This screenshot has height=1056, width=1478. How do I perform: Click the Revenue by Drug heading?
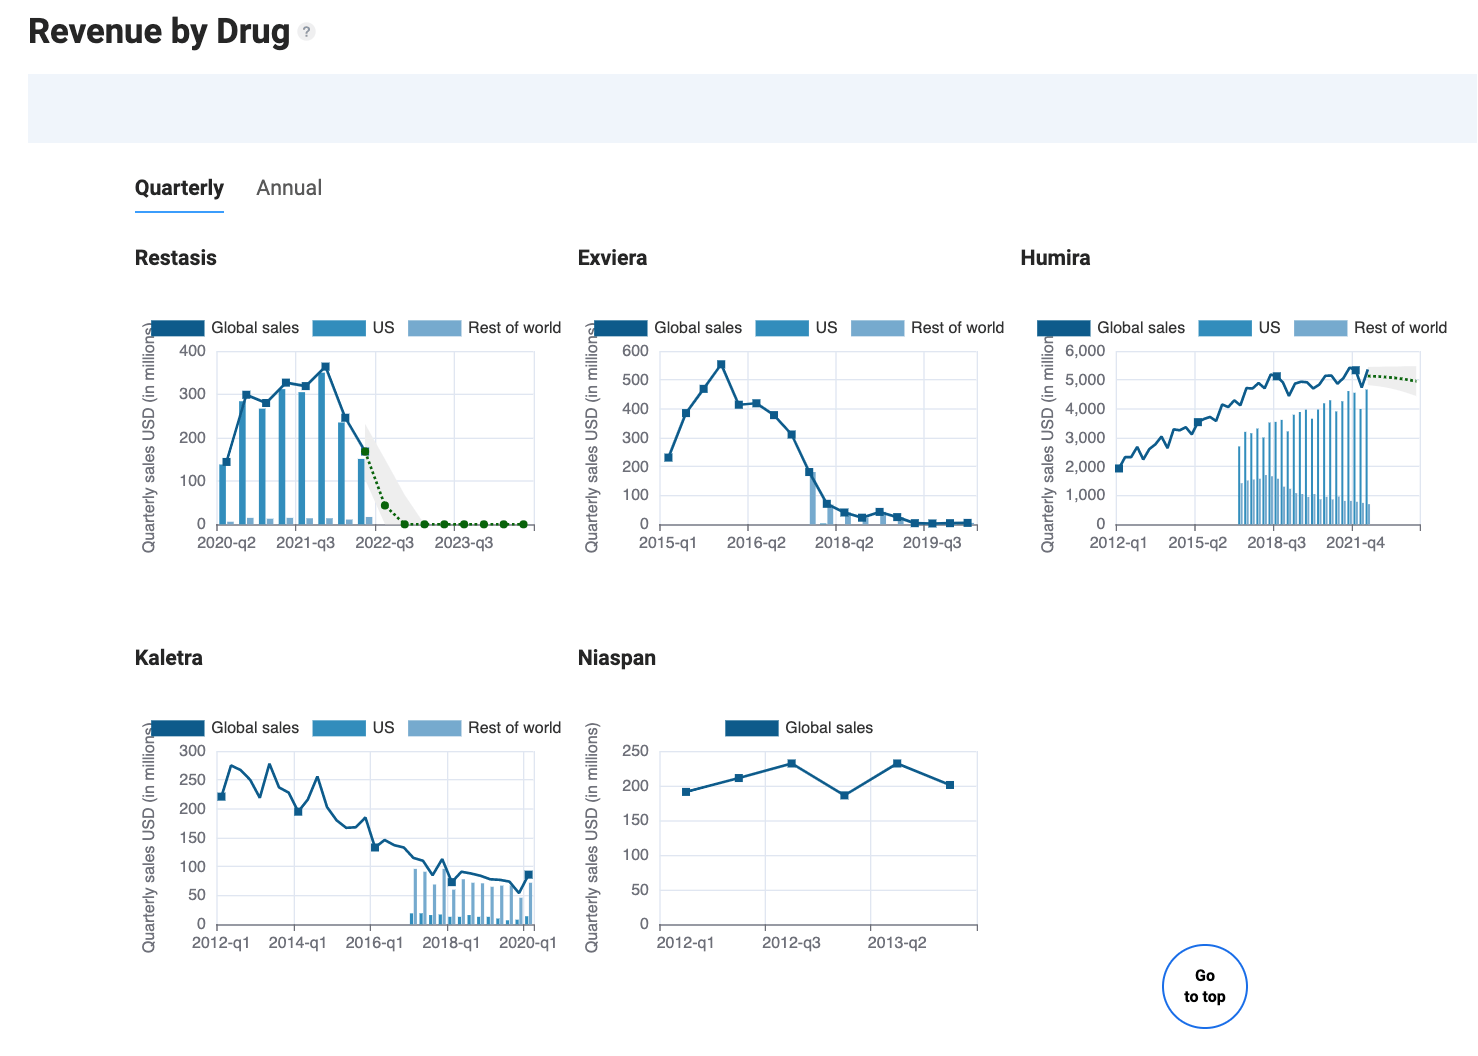click(159, 31)
